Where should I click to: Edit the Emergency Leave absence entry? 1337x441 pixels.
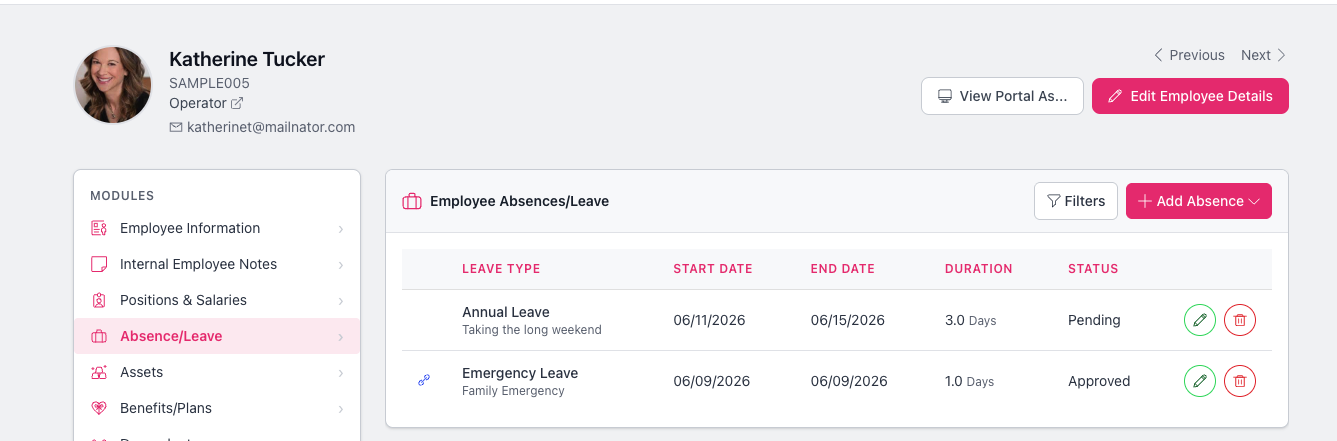click(x=1200, y=381)
